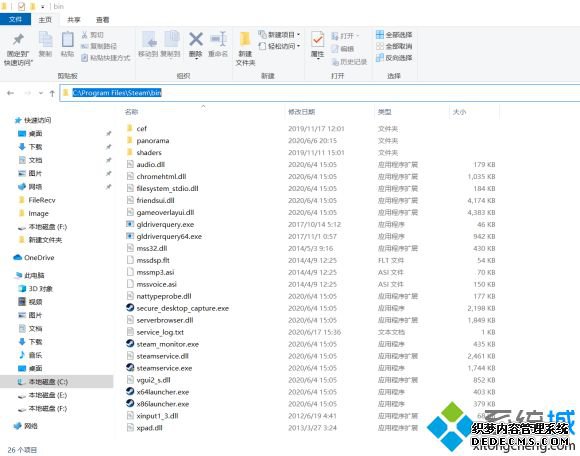The height and width of the screenshot is (456, 580).
Task: Click the Forward navigation arrow
Action: coord(28,93)
